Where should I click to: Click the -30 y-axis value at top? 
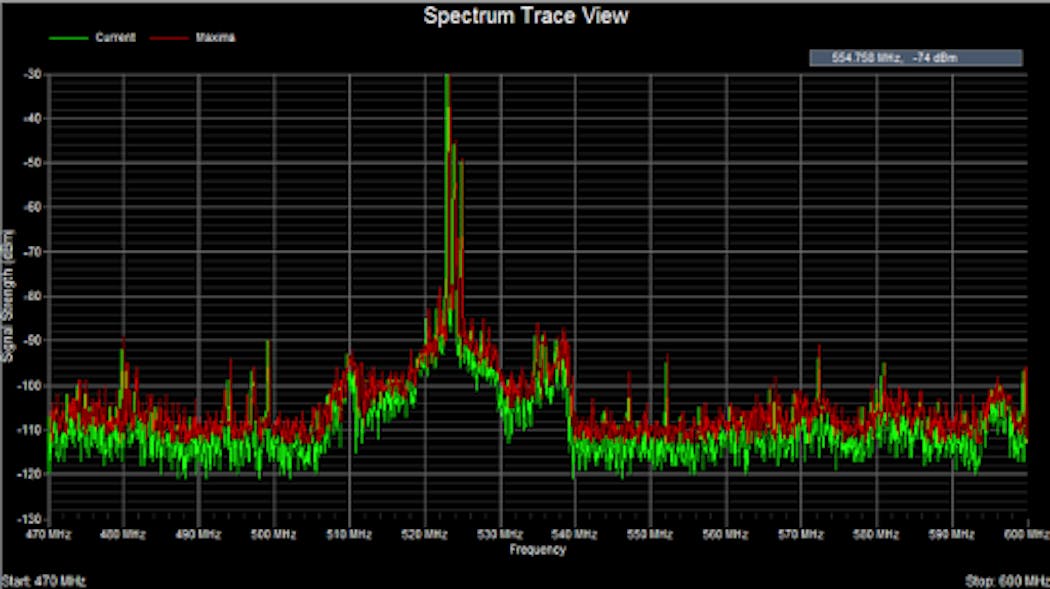[34, 75]
